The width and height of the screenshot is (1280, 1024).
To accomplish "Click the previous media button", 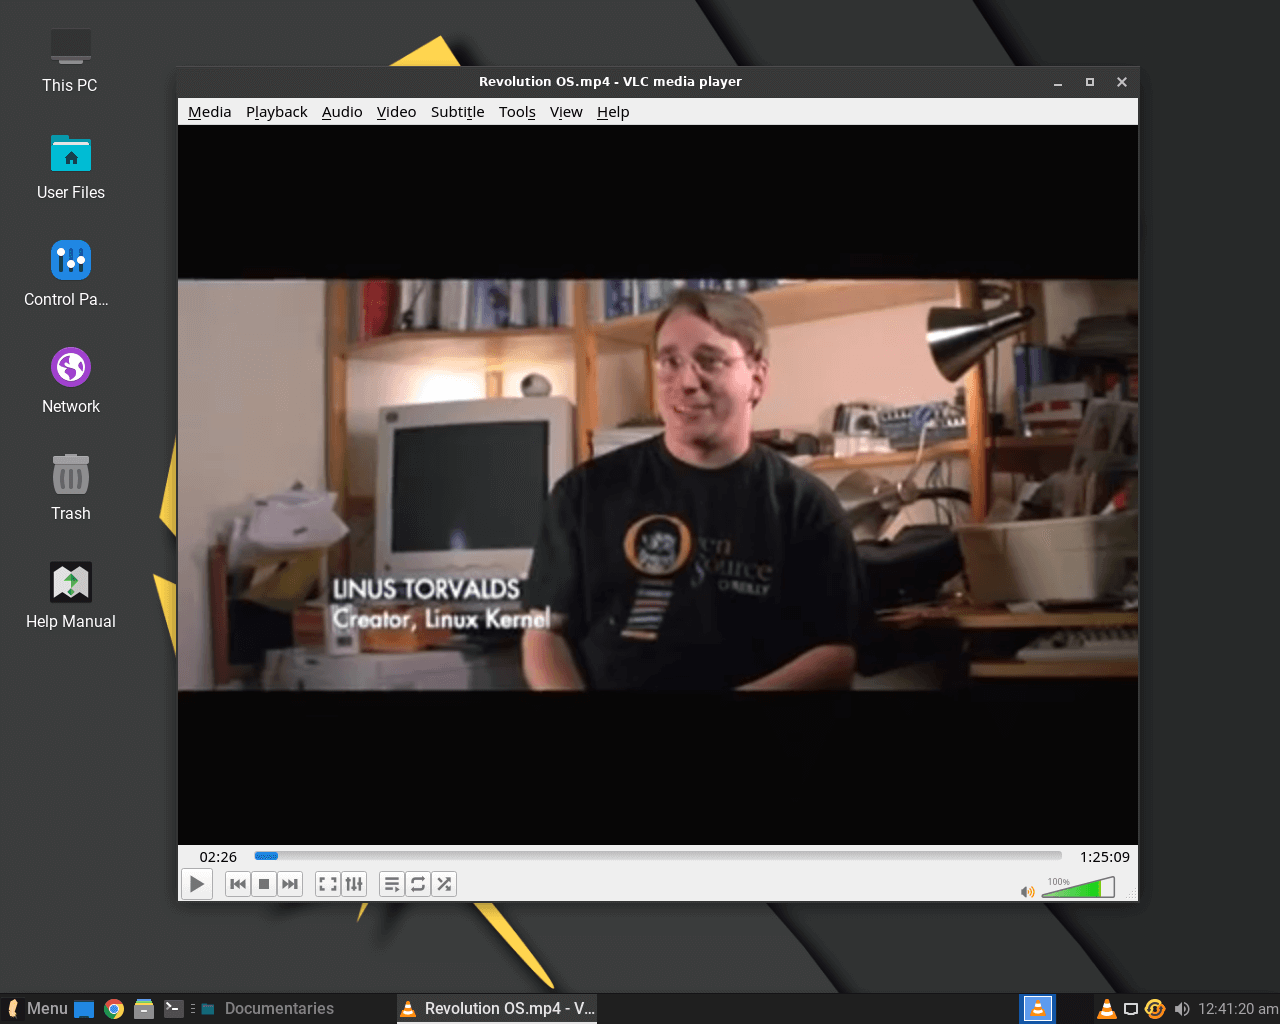I will tap(238, 884).
